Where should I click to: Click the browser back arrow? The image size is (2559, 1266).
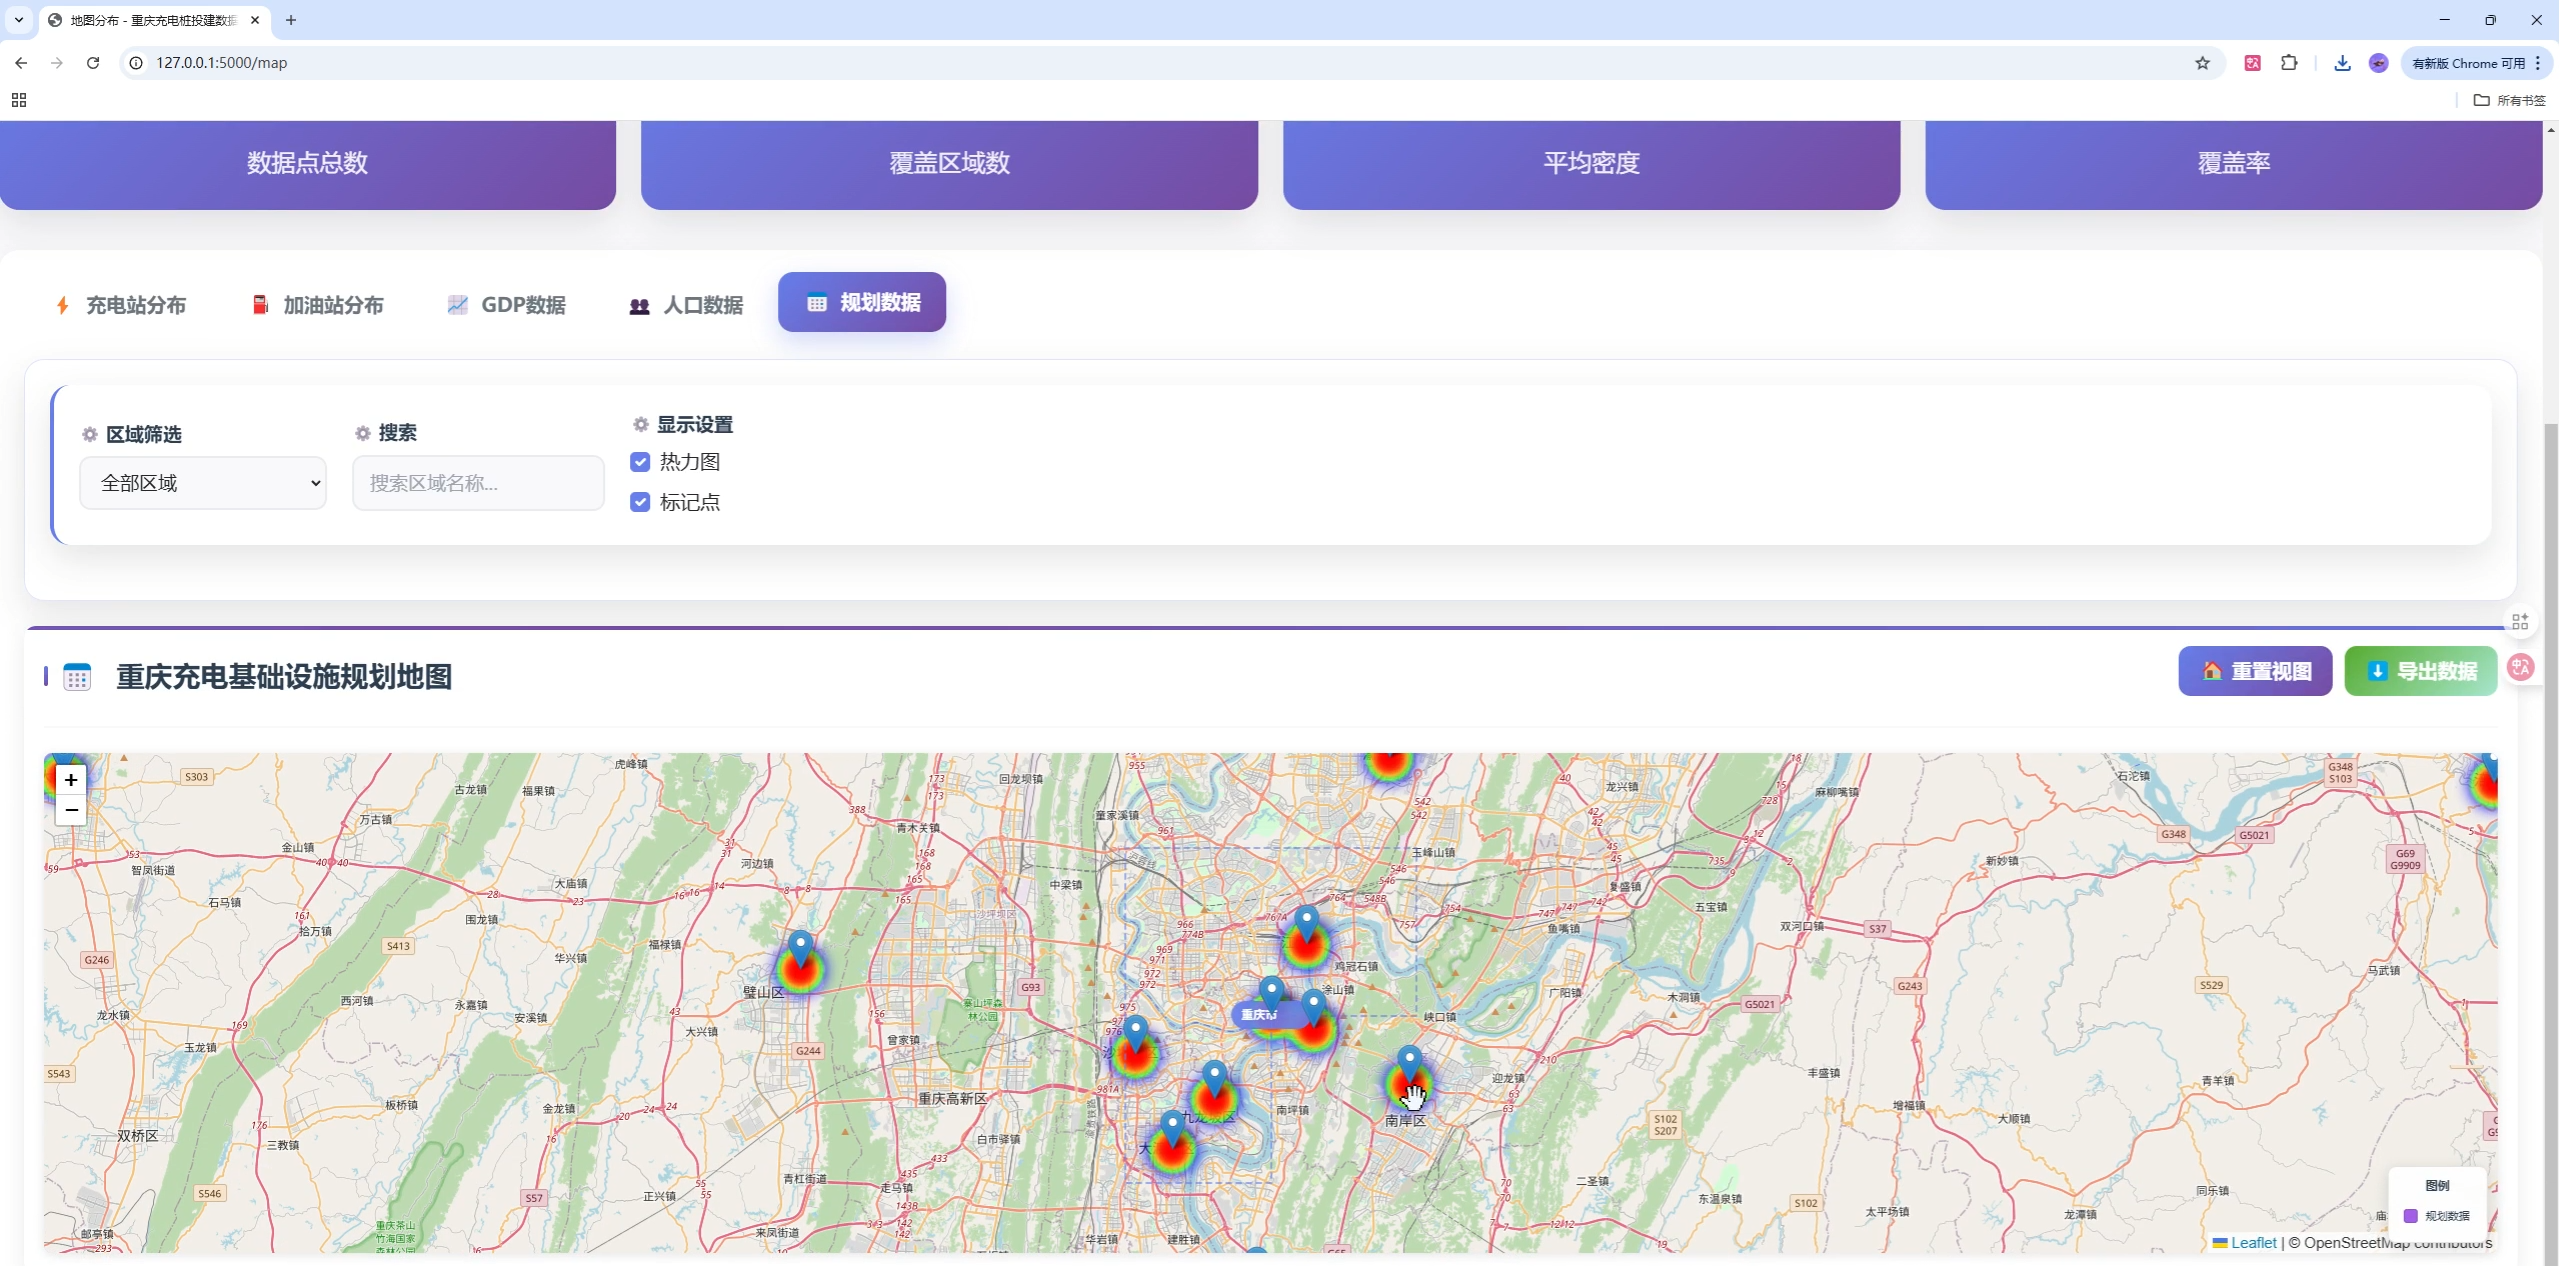point(21,63)
